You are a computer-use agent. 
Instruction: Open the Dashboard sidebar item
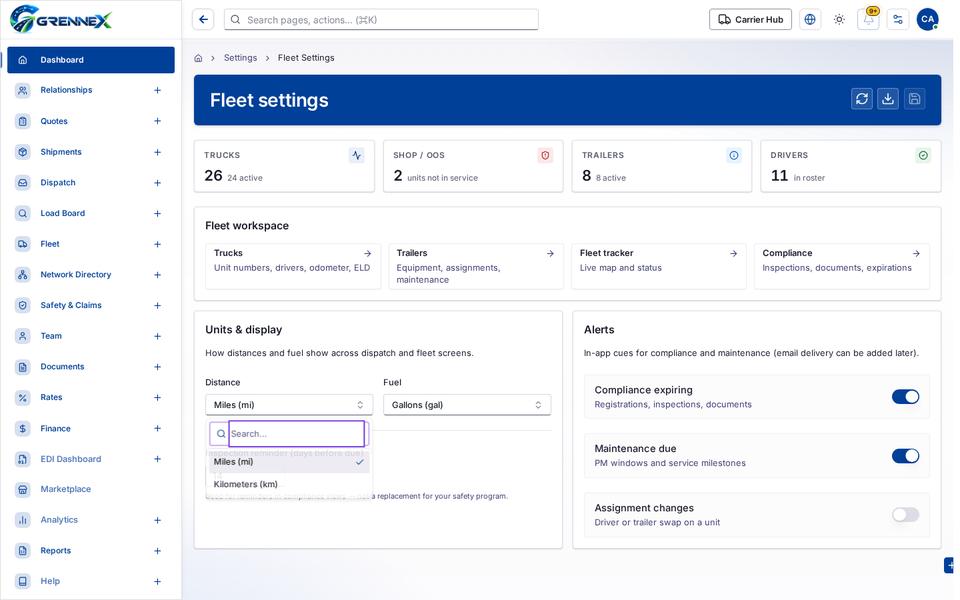[91, 60]
